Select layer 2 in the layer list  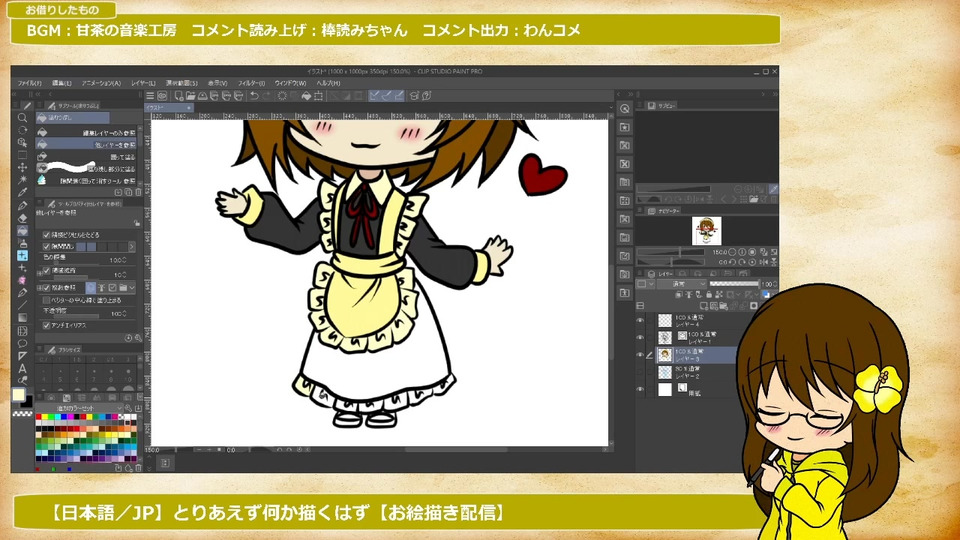click(697, 372)
